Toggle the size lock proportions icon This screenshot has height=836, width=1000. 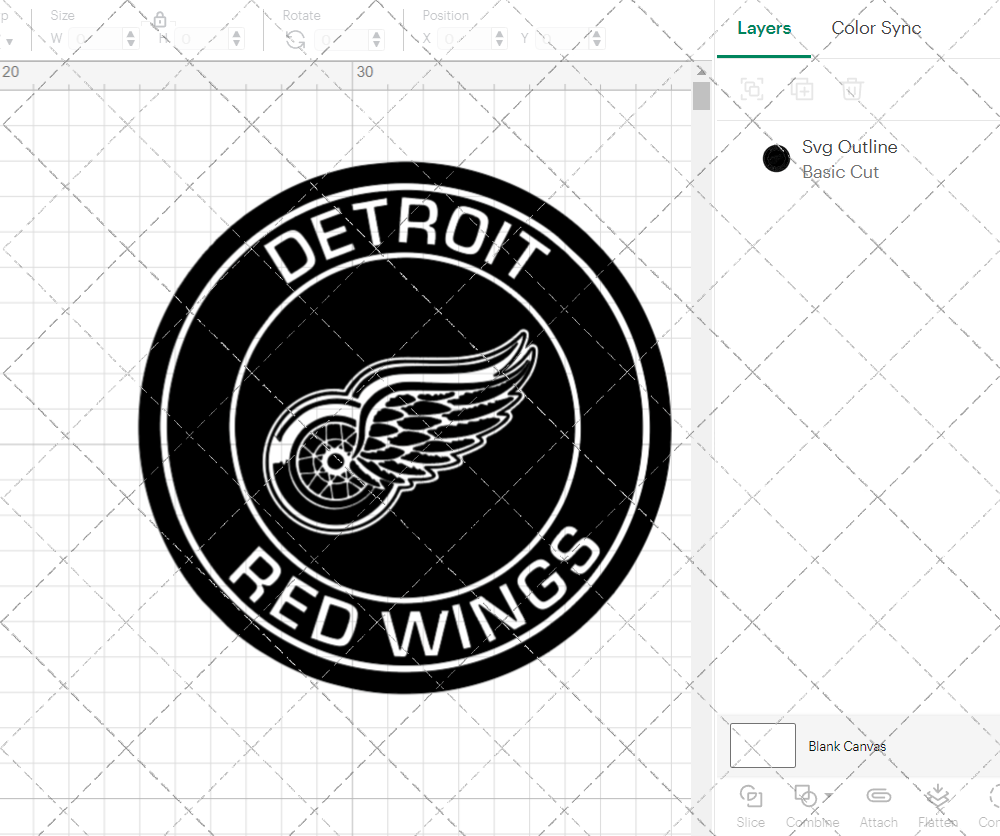click(161, 20)
